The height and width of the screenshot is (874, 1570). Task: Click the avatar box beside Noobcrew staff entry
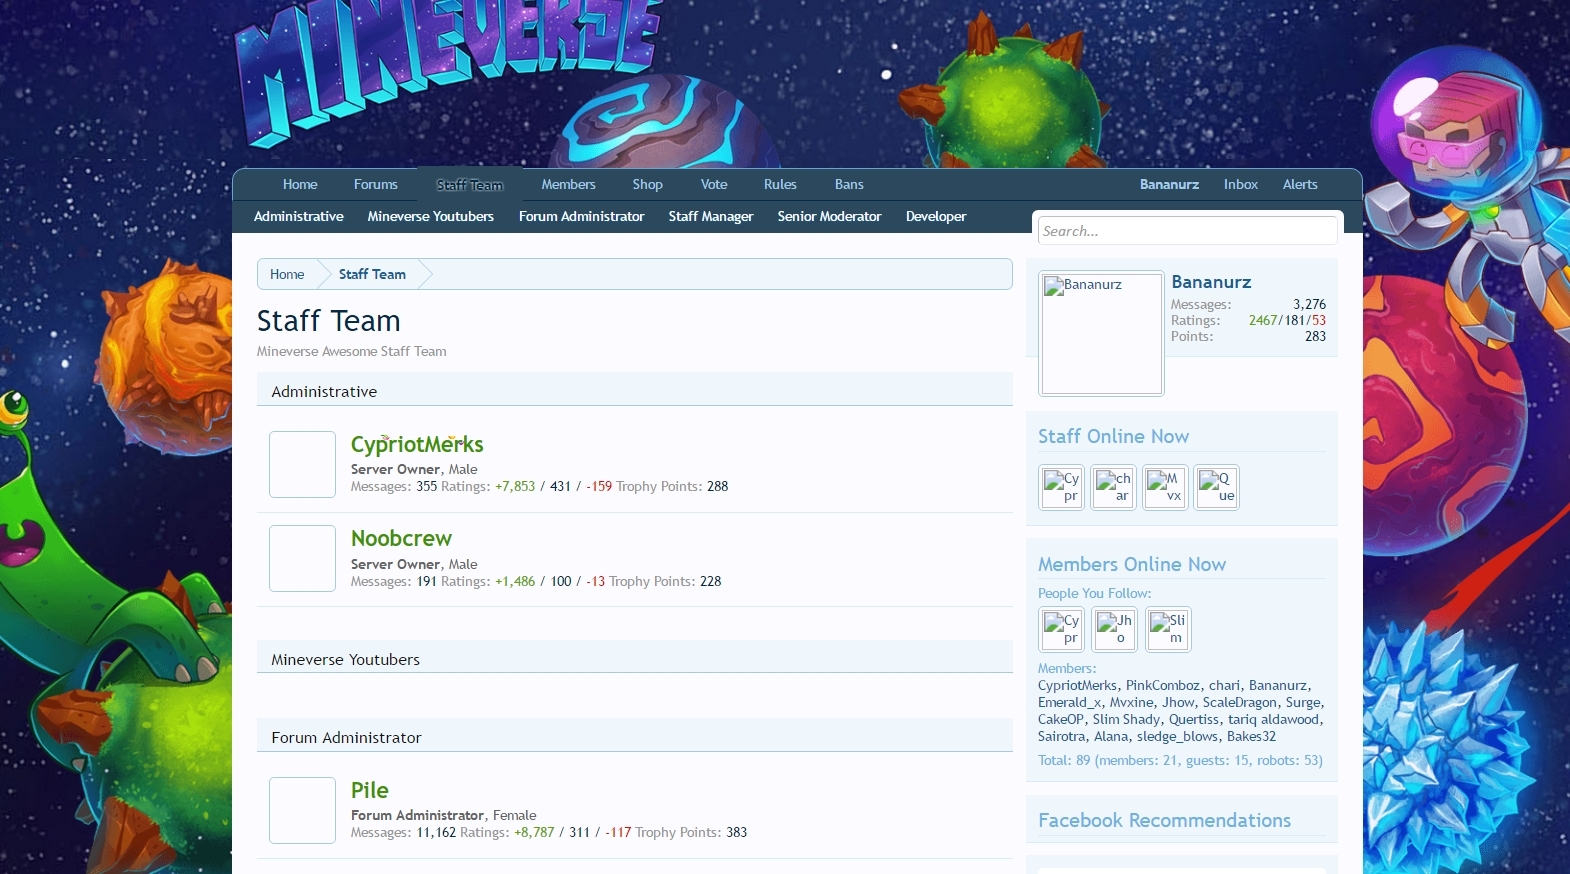click(302, 558)
